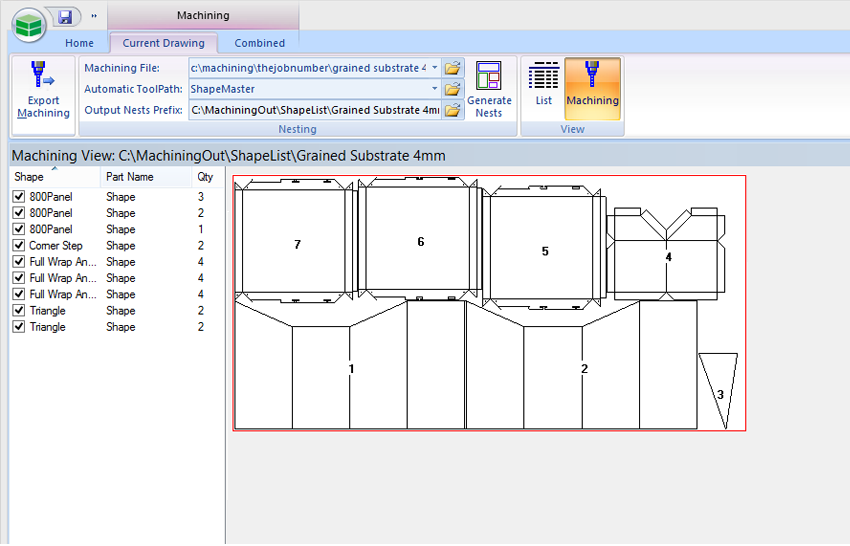The width and height of the screenshot is (850, 546).
Task: Save using the floppy disk icon
Action: click(x=65, y=17)
